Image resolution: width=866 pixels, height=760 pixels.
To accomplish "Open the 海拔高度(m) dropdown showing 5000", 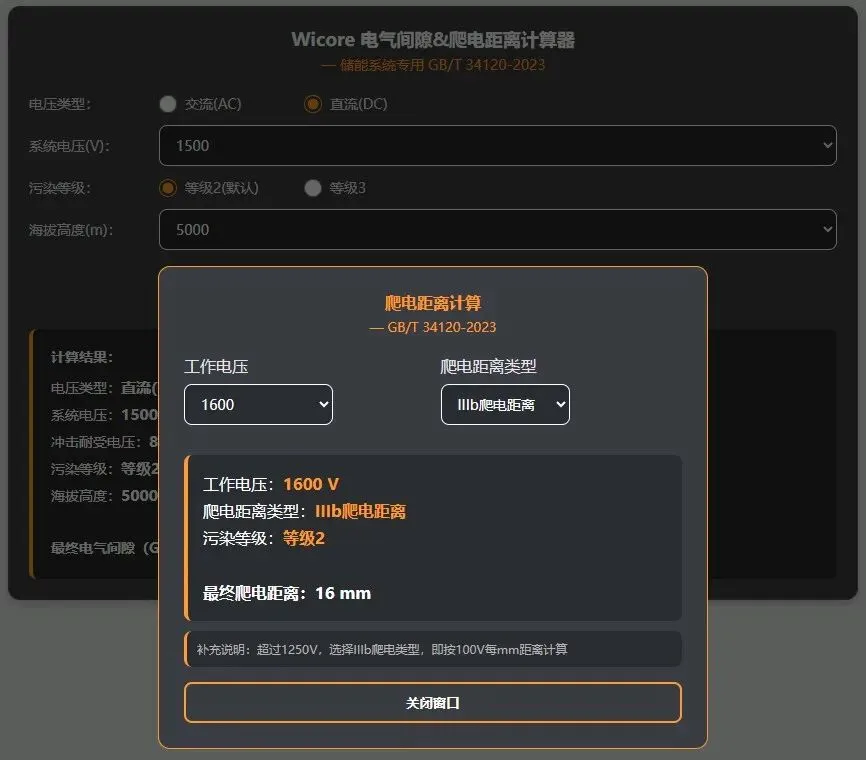I will click(498, 230).
